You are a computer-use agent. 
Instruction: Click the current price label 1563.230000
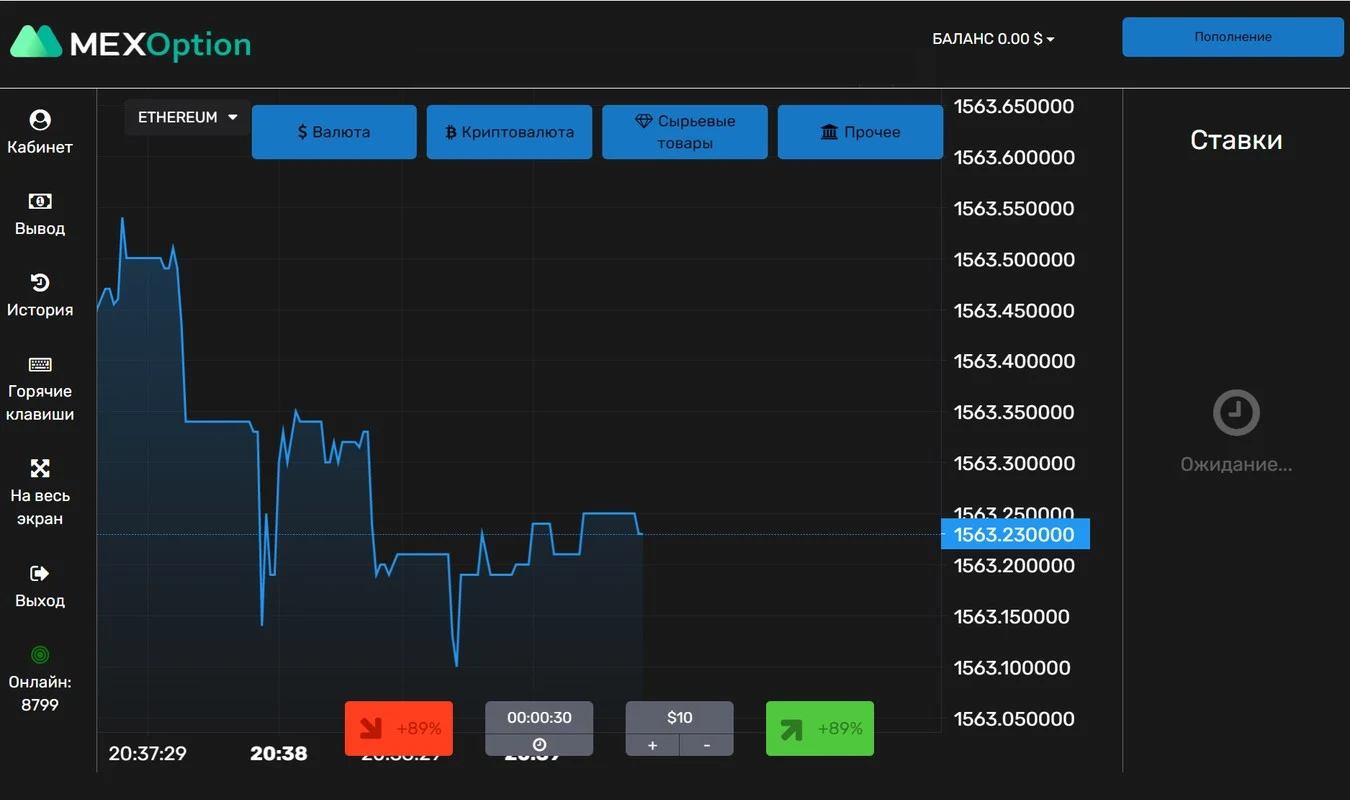1015,534
